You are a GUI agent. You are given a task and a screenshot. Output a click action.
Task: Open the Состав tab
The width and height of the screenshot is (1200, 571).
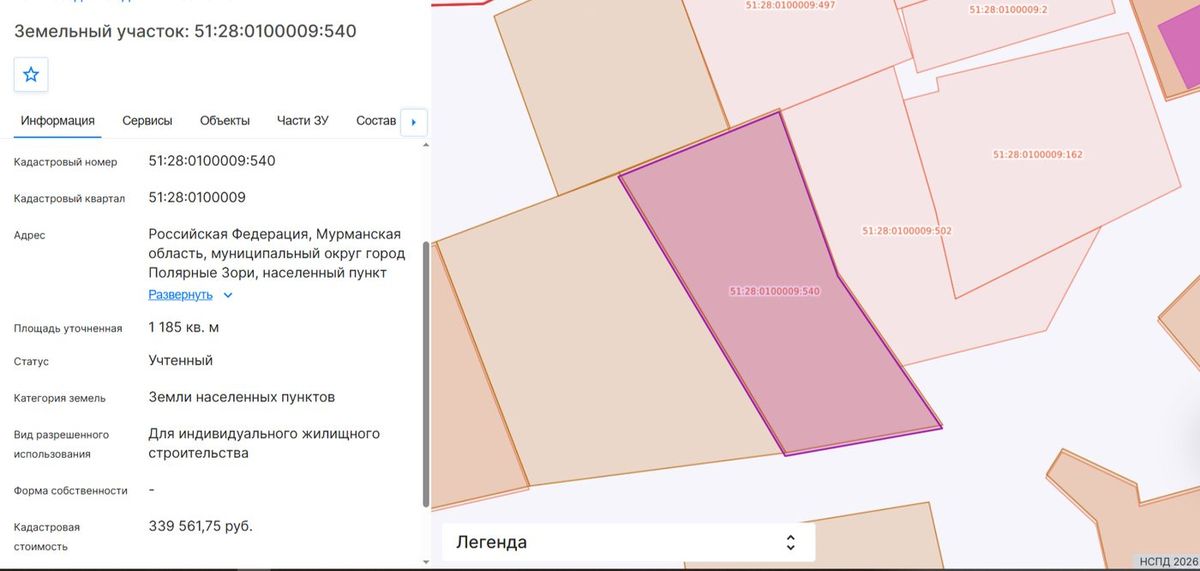(376, 121)
